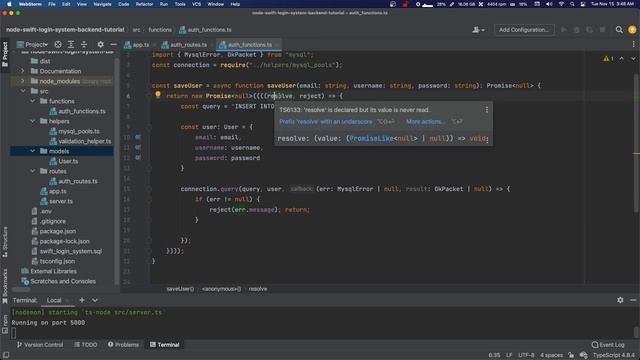The image size is (640, 360).
Task: Click Expand All icon in Project panel
Action: (71, 44)
